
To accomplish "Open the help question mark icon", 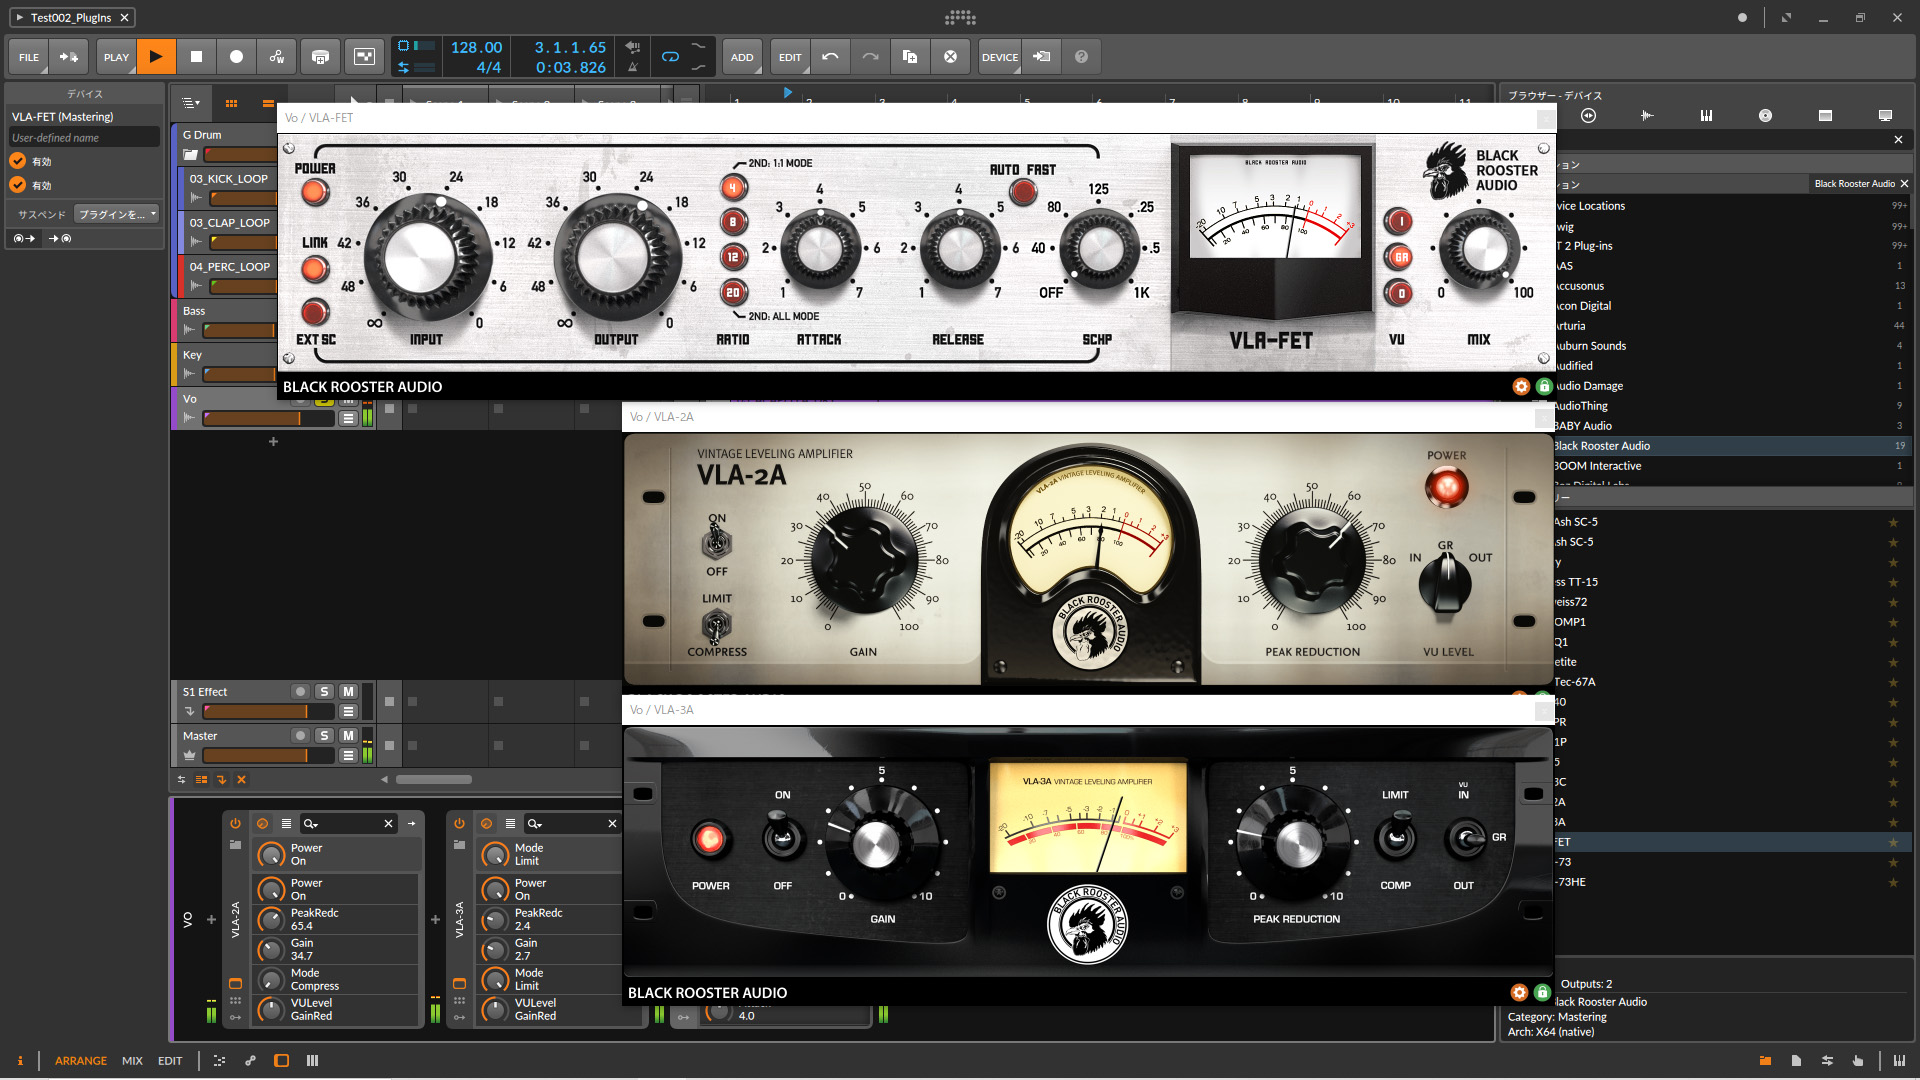I will 1081,57.
